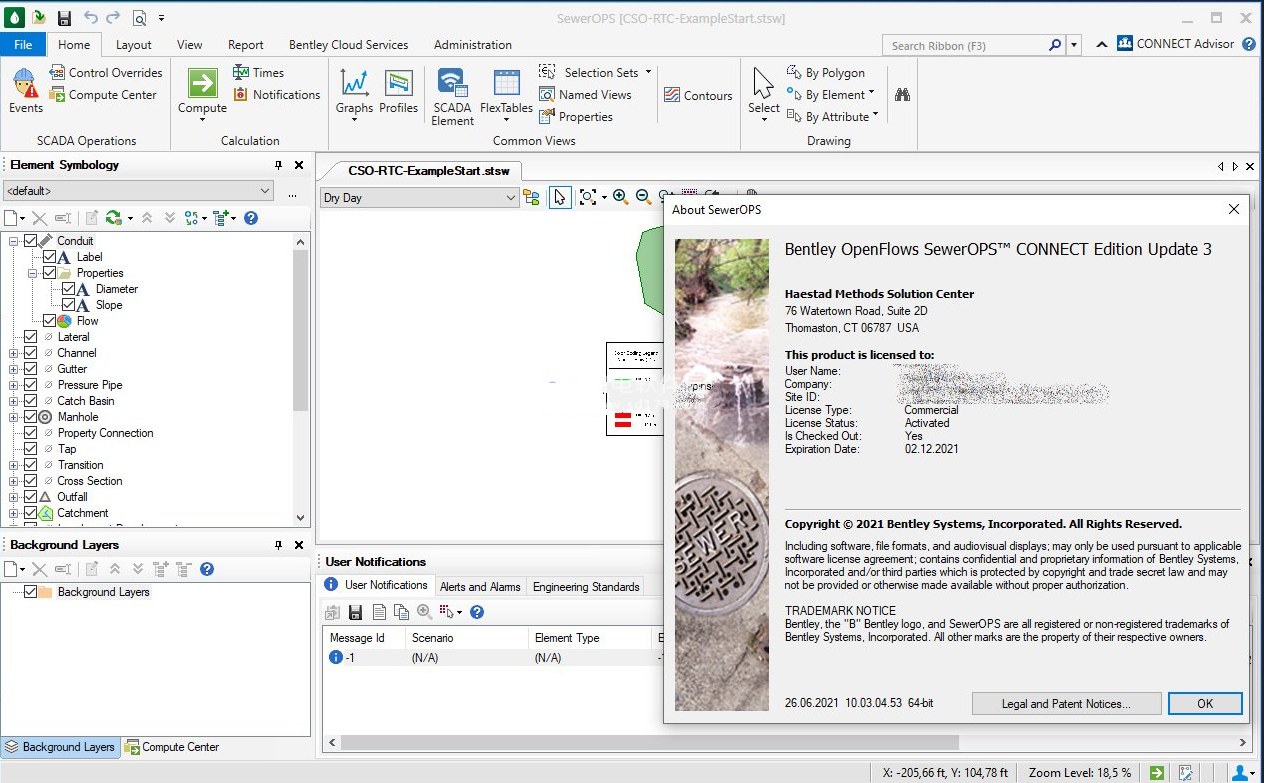
Task: Open the SCADA Element view
Action: click(x=452, y=96)
